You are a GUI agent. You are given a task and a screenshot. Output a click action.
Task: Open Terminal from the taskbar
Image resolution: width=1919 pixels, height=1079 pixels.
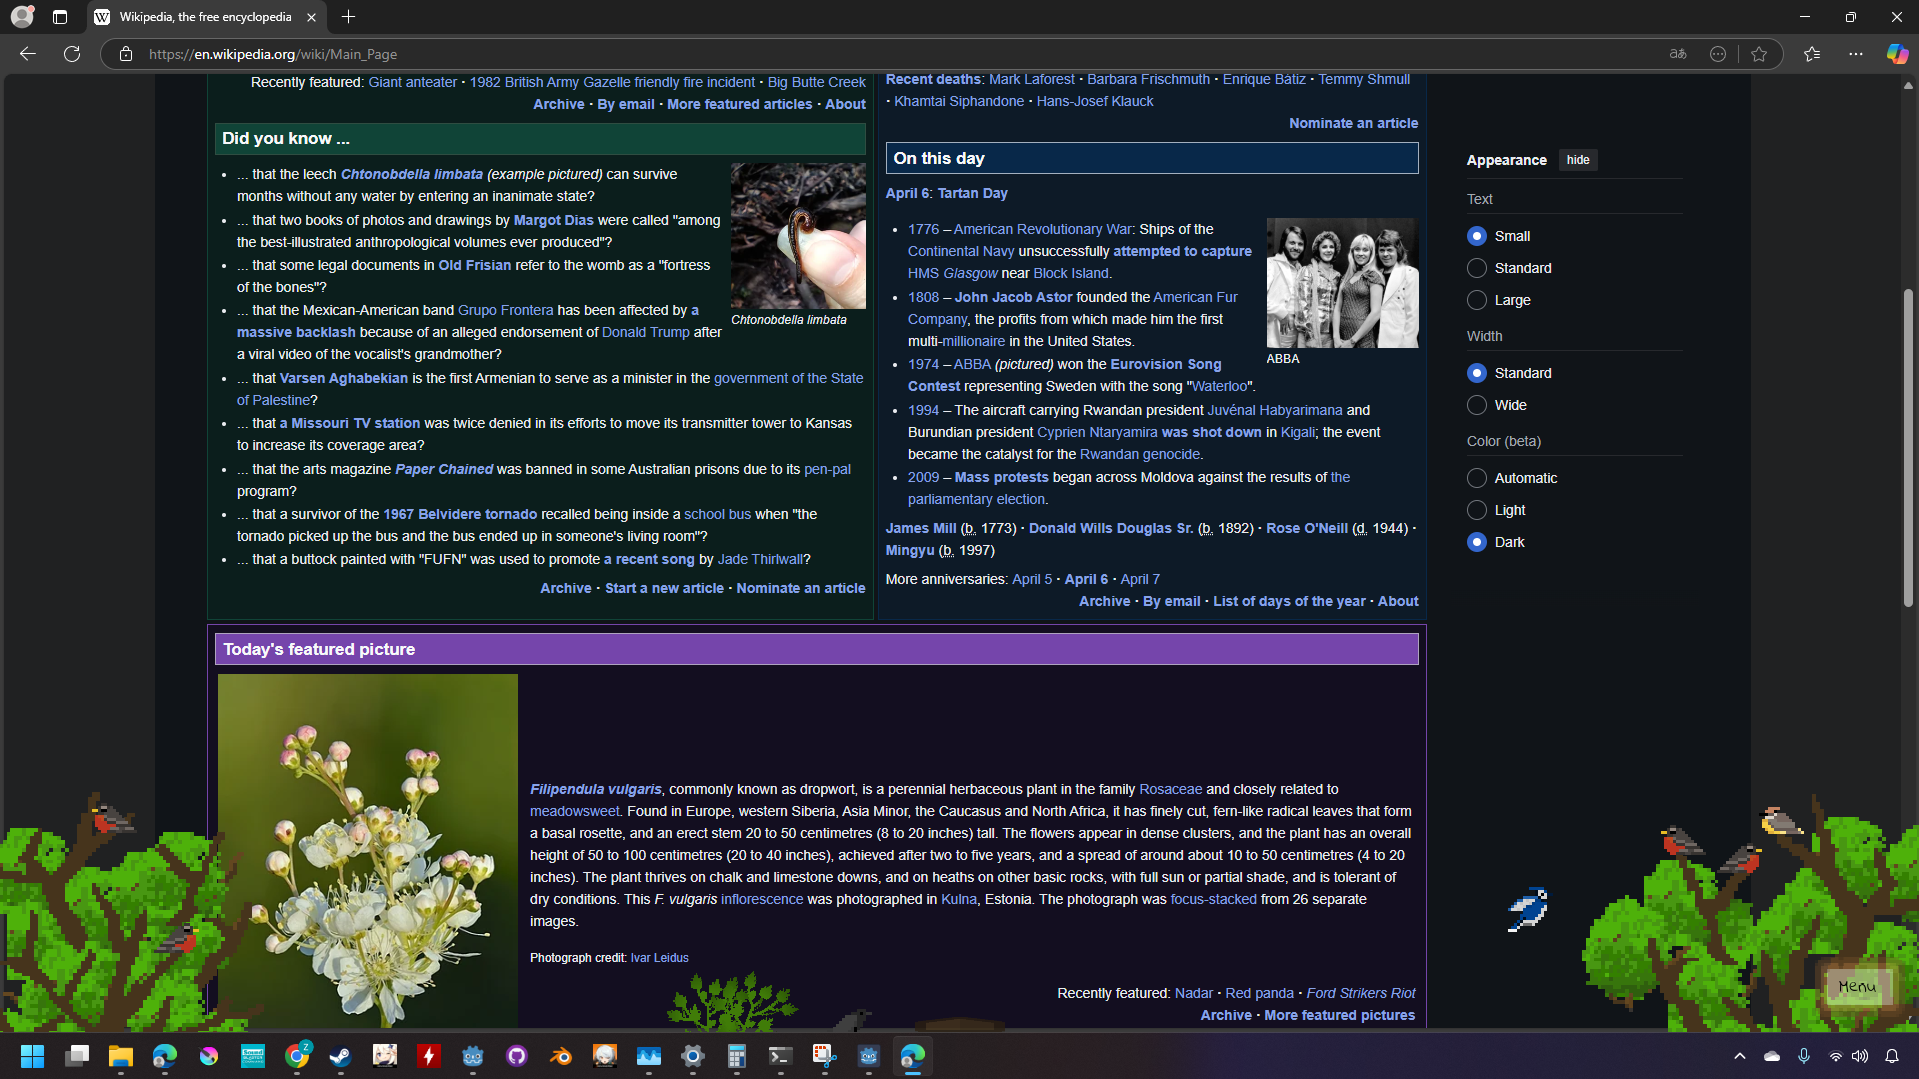pos(781,1056)
